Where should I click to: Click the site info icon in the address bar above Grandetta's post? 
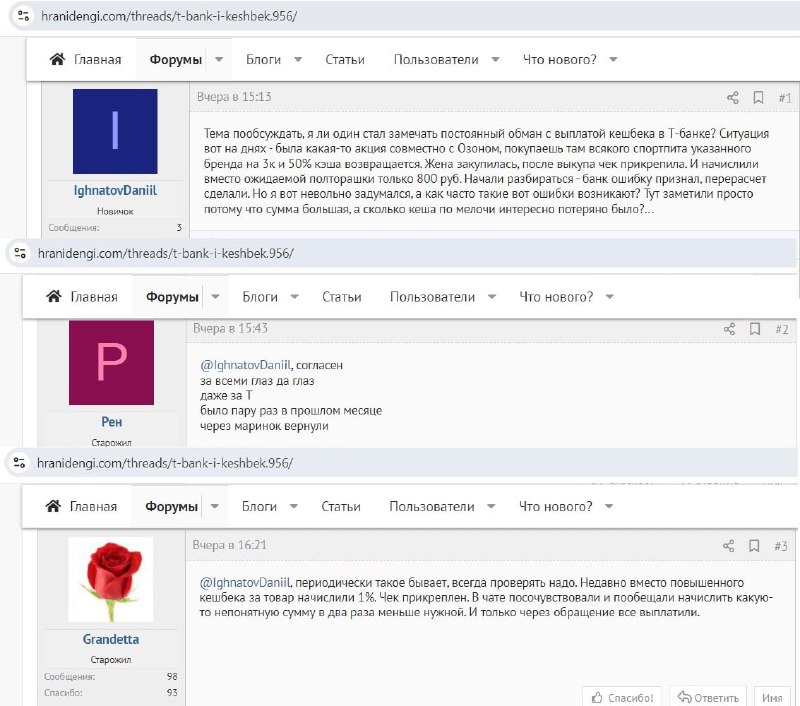(19, 463)
